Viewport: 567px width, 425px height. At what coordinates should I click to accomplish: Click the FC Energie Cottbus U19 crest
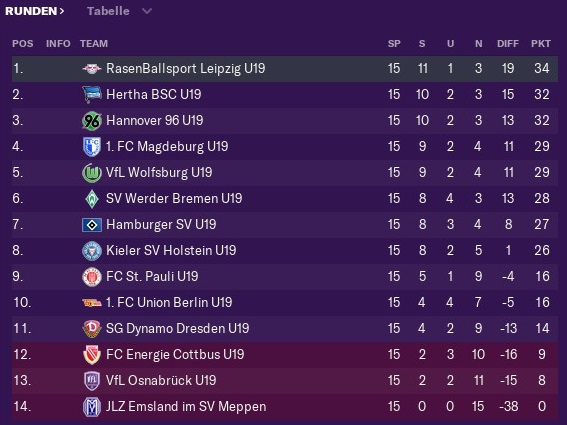tap(91, 355)
